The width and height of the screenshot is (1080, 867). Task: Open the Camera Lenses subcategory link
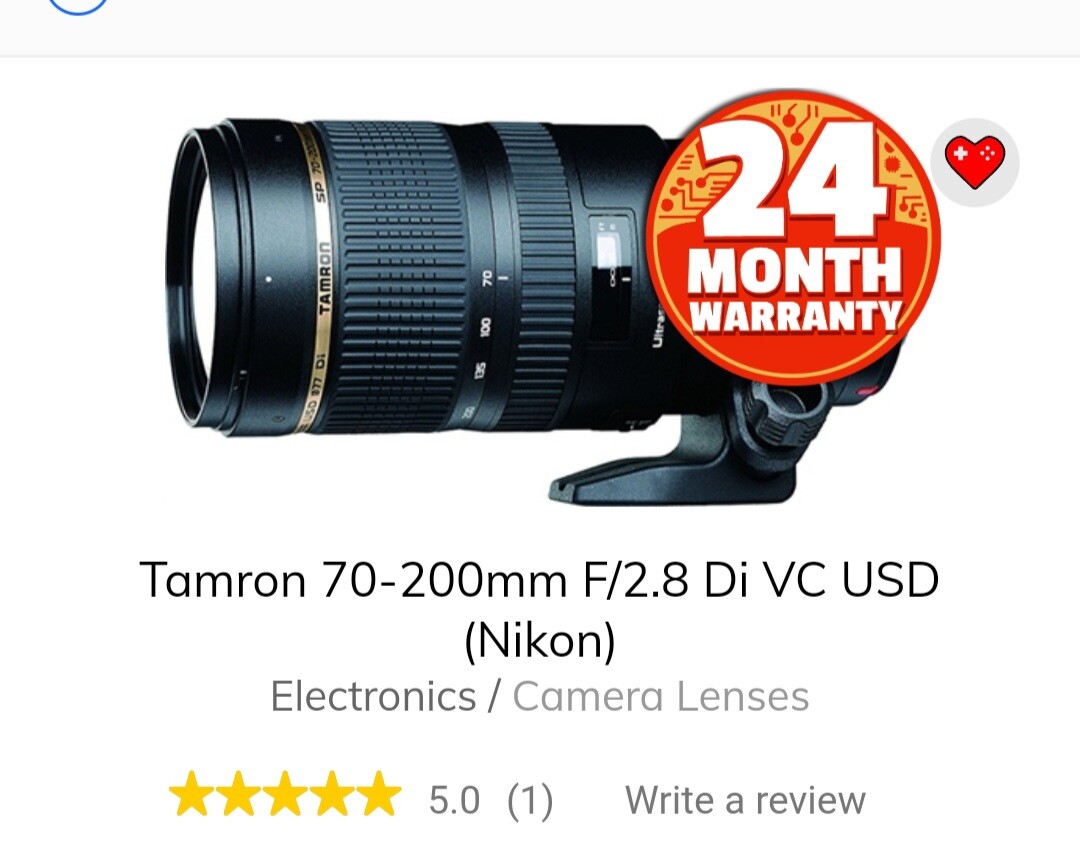pos(661,696)
